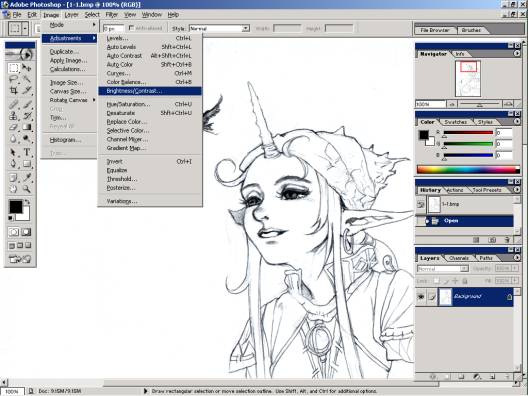The image size is (528, 396).
Task: Choose Brightness/Contrast from Adjustments submenu
Action: click(x=150, y=91)
